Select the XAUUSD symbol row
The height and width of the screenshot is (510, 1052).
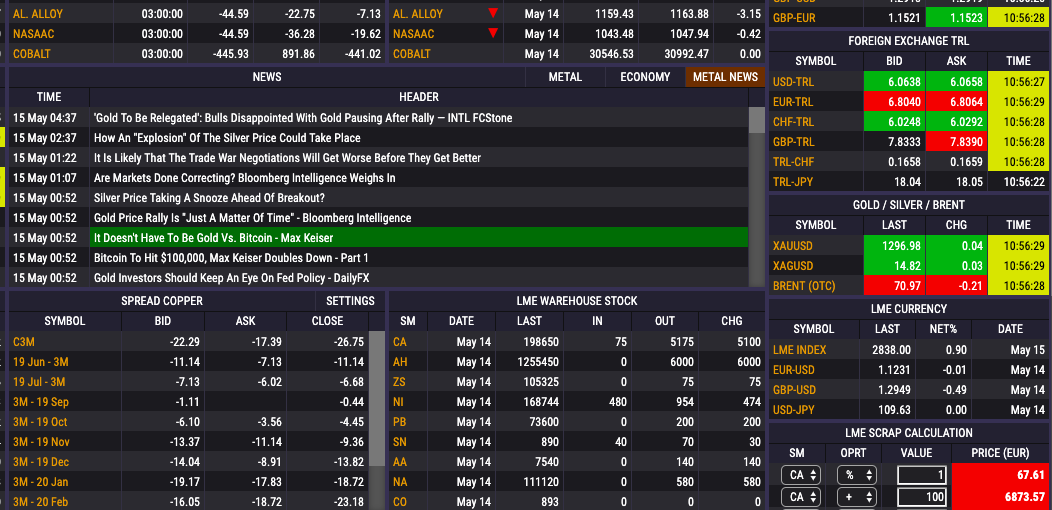(793, 246)
